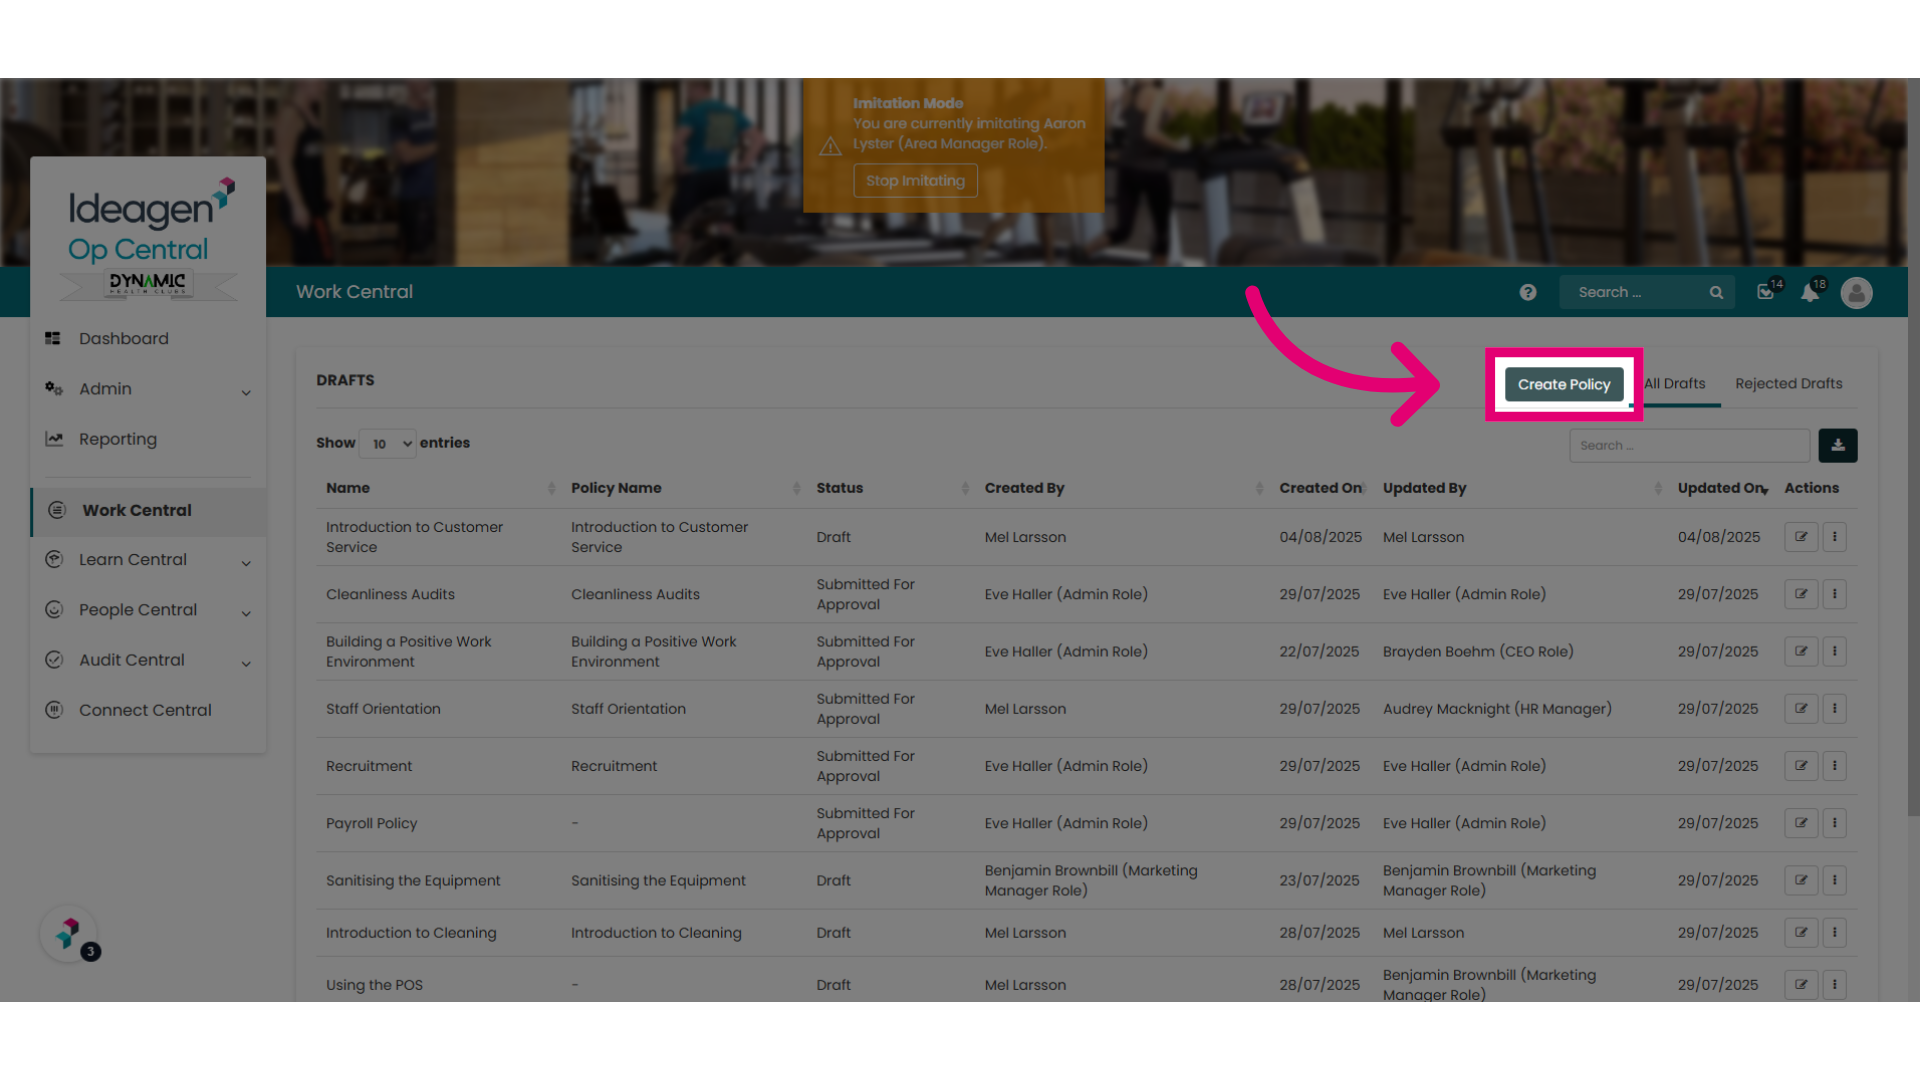Edit the Recruitment draft
The image size is (1920, 1080).
1801,766
